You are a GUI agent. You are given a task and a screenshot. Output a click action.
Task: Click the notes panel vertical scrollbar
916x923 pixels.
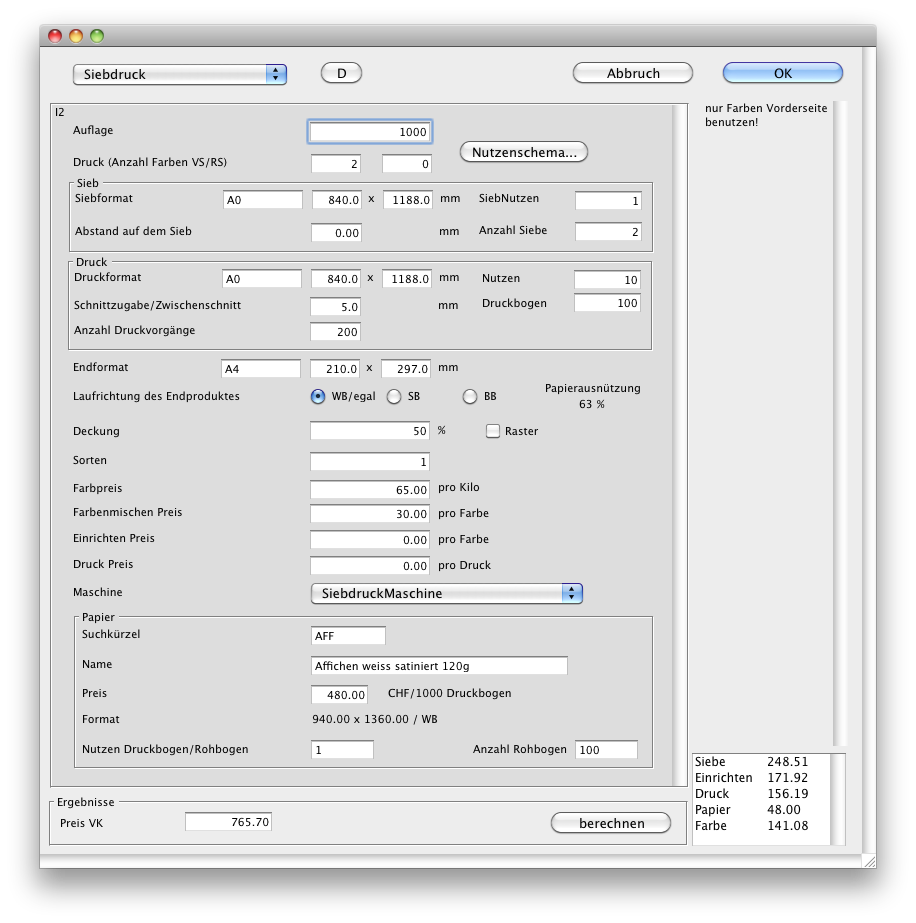[840, 422]
